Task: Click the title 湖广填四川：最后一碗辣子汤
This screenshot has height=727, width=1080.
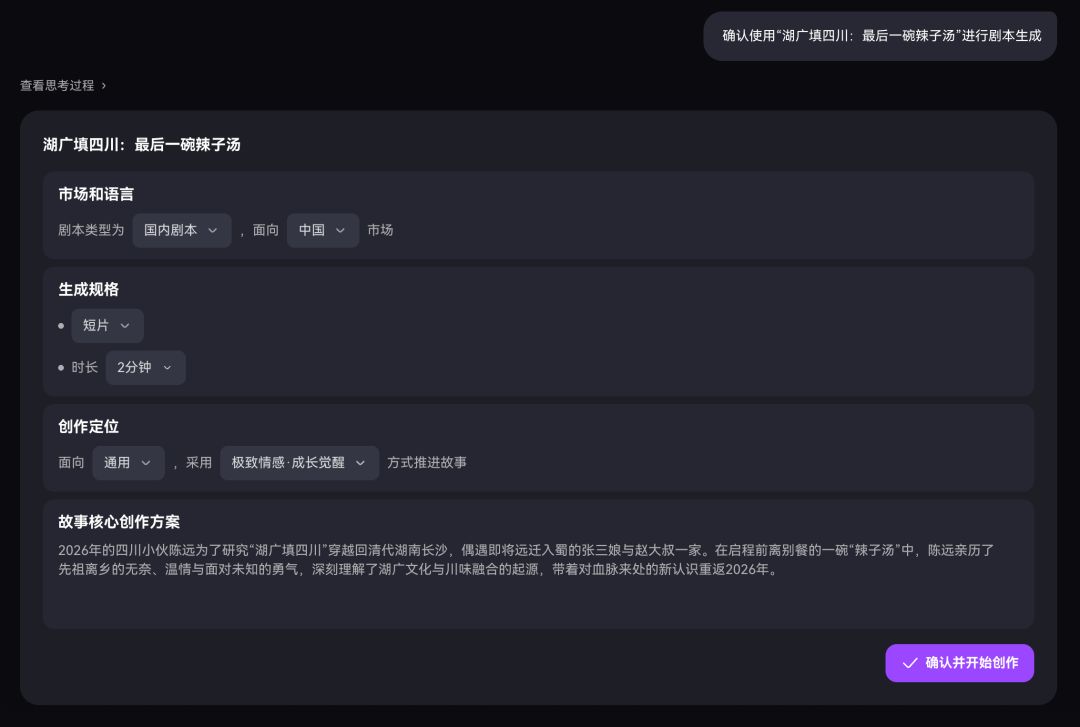Action: (142, 145)
